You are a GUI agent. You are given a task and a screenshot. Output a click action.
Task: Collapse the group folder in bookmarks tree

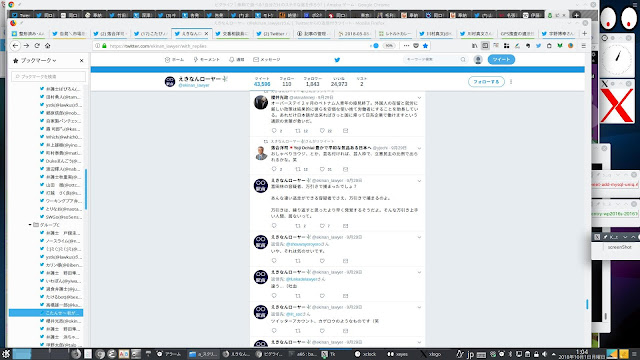click(30, 225)
